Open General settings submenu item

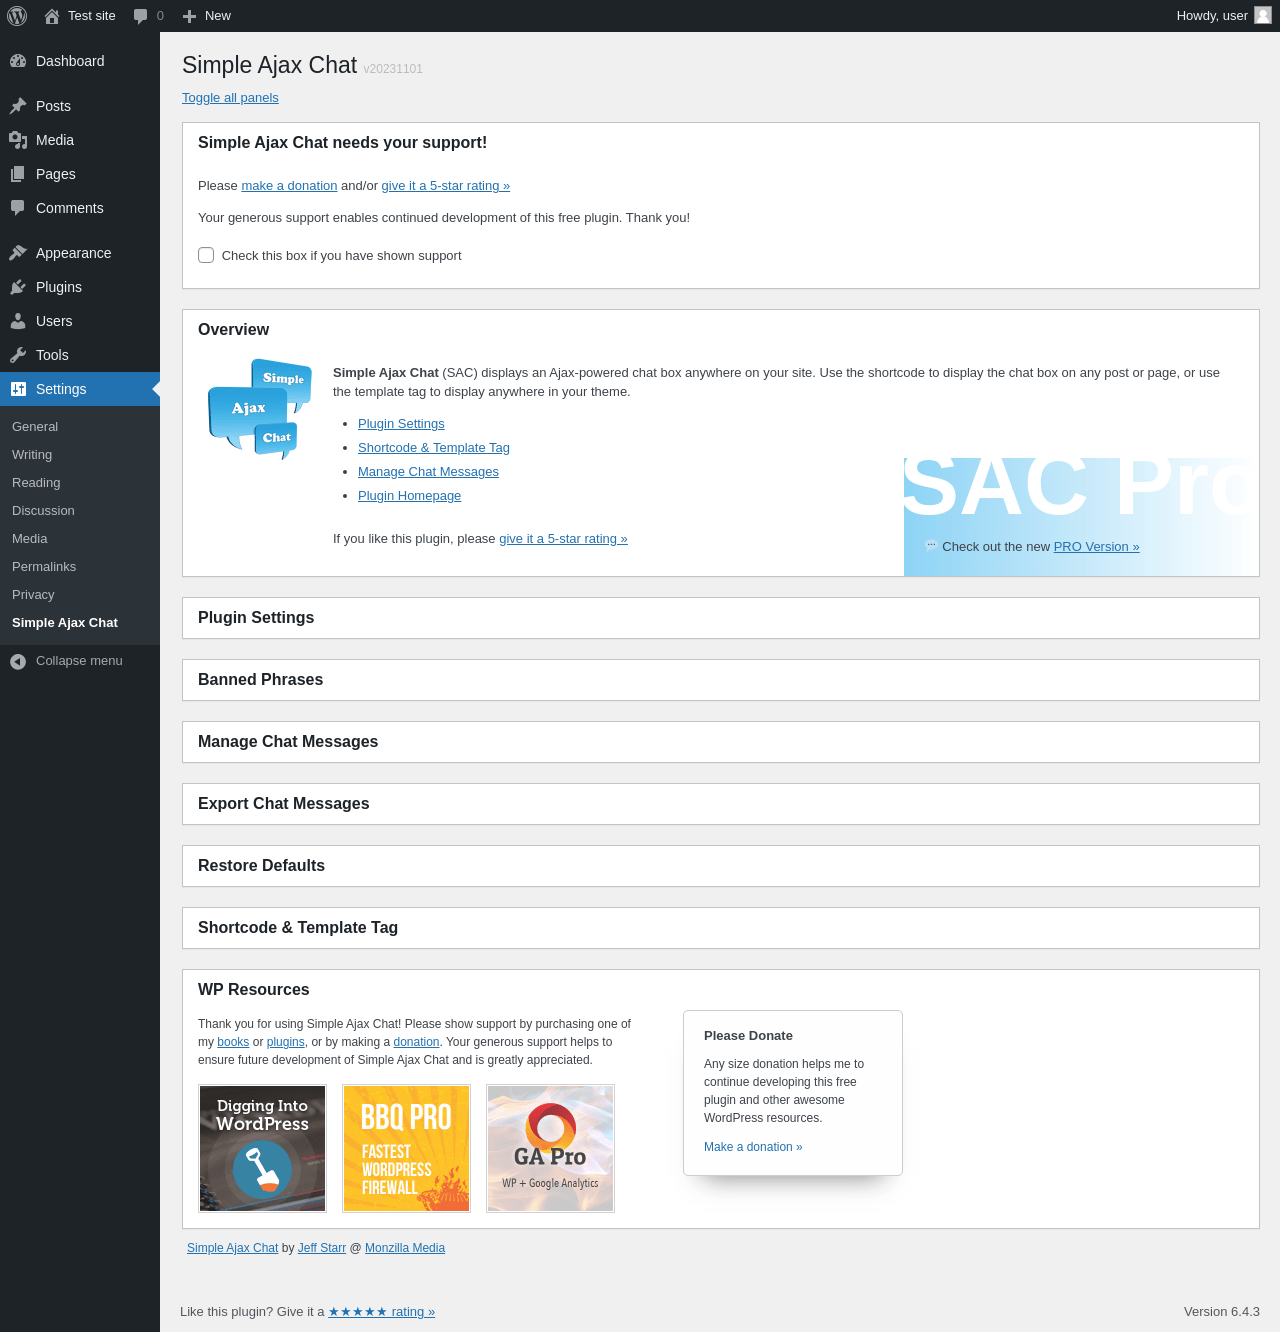pyautogui.click(x=80, y=426)
